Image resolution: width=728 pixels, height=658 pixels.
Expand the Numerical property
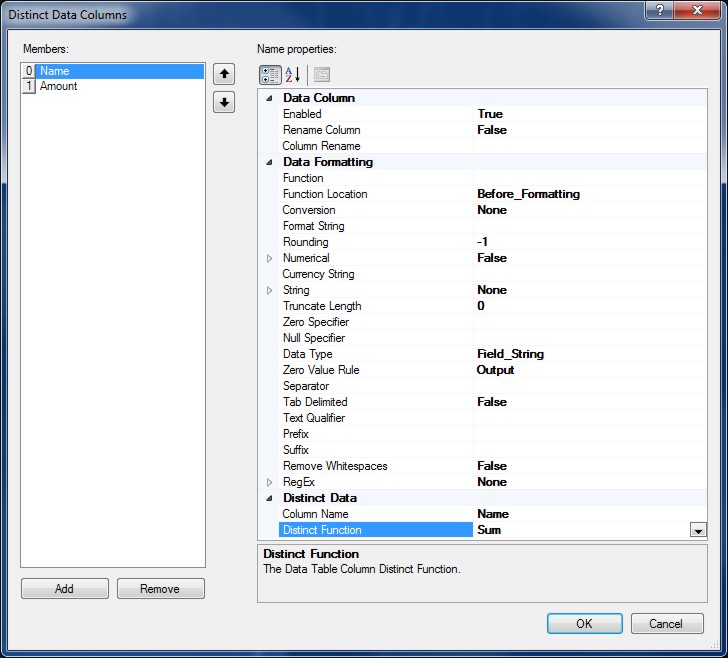pos(268,258)
